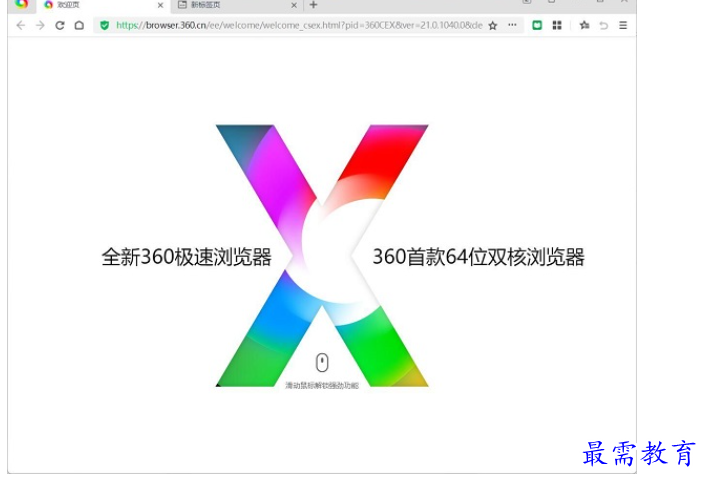Click the 全新360极速浏览器 heading text
The width and height of the screenshot is (704, 485).
(x=186, y=257)
